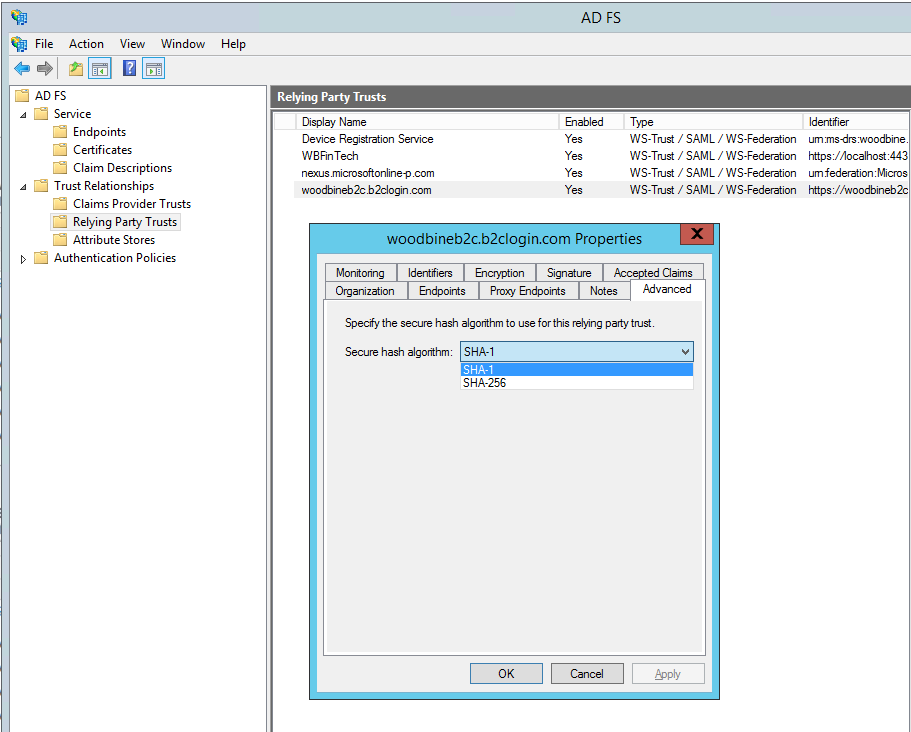Image resolution: width=911 pixels, height=732 pixels.
Task: Select Endpoints under Service in tree
Action: 99,131
